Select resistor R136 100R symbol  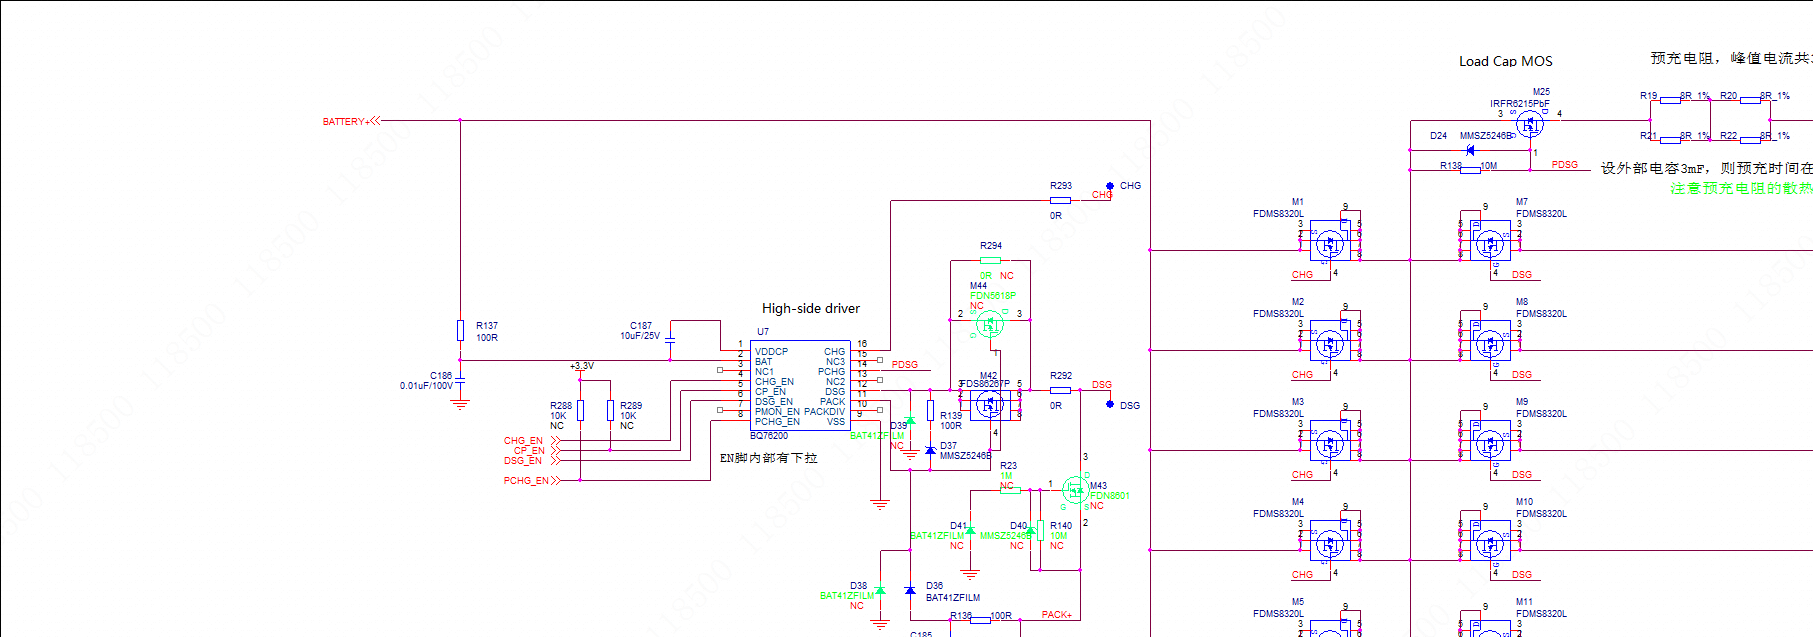click(x=980, y=620)
